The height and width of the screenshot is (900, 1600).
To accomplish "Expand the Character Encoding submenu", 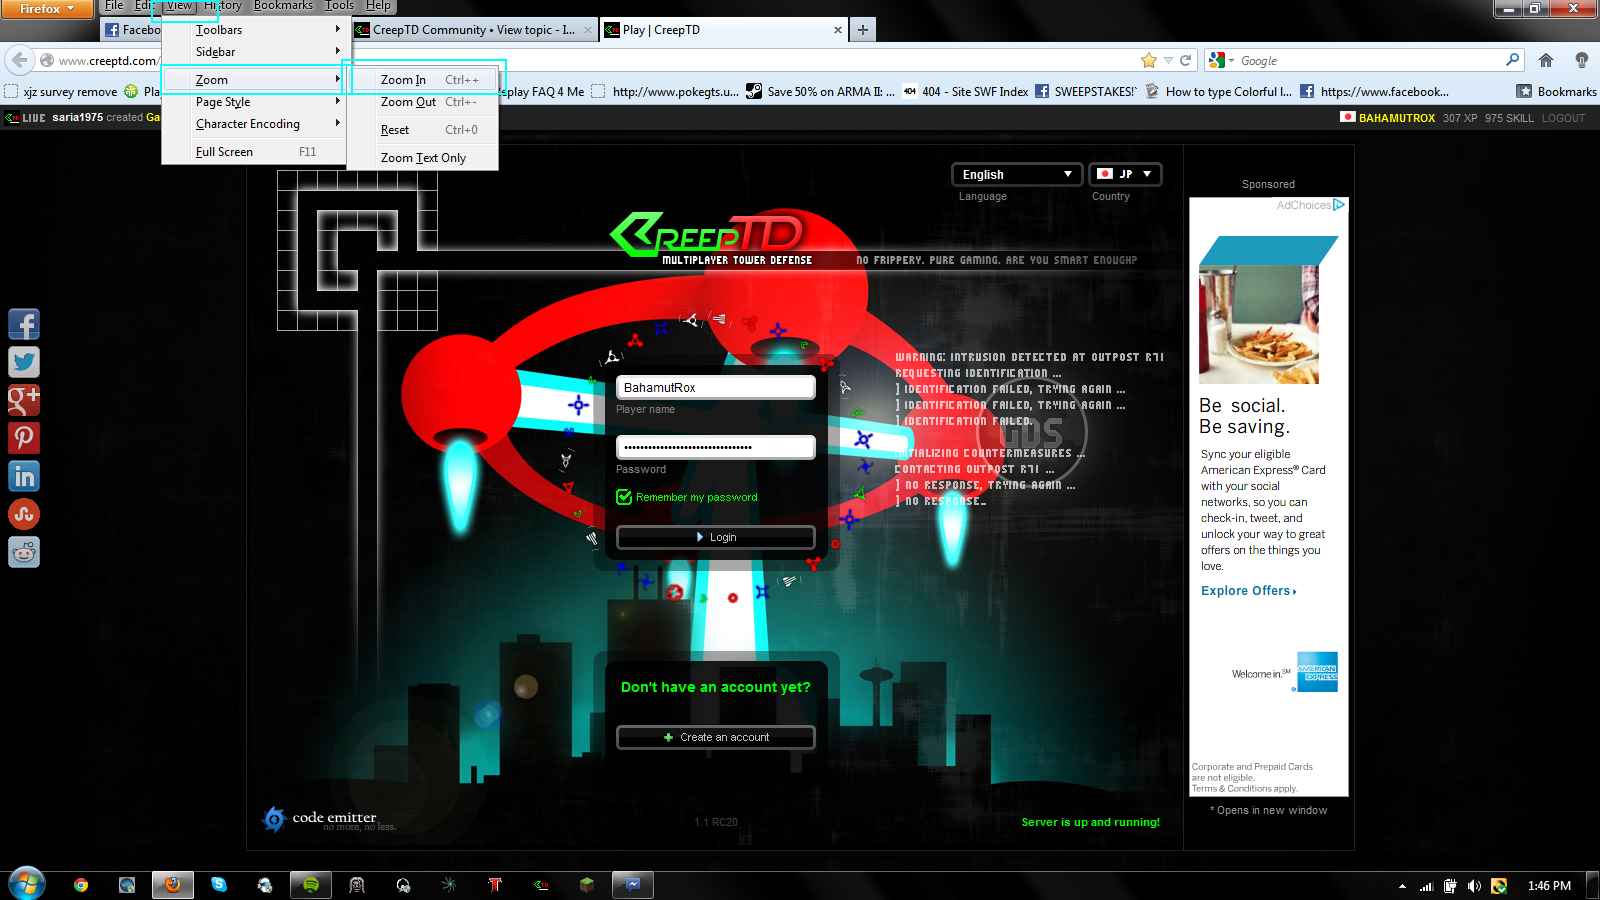I will tap(256, 124).
